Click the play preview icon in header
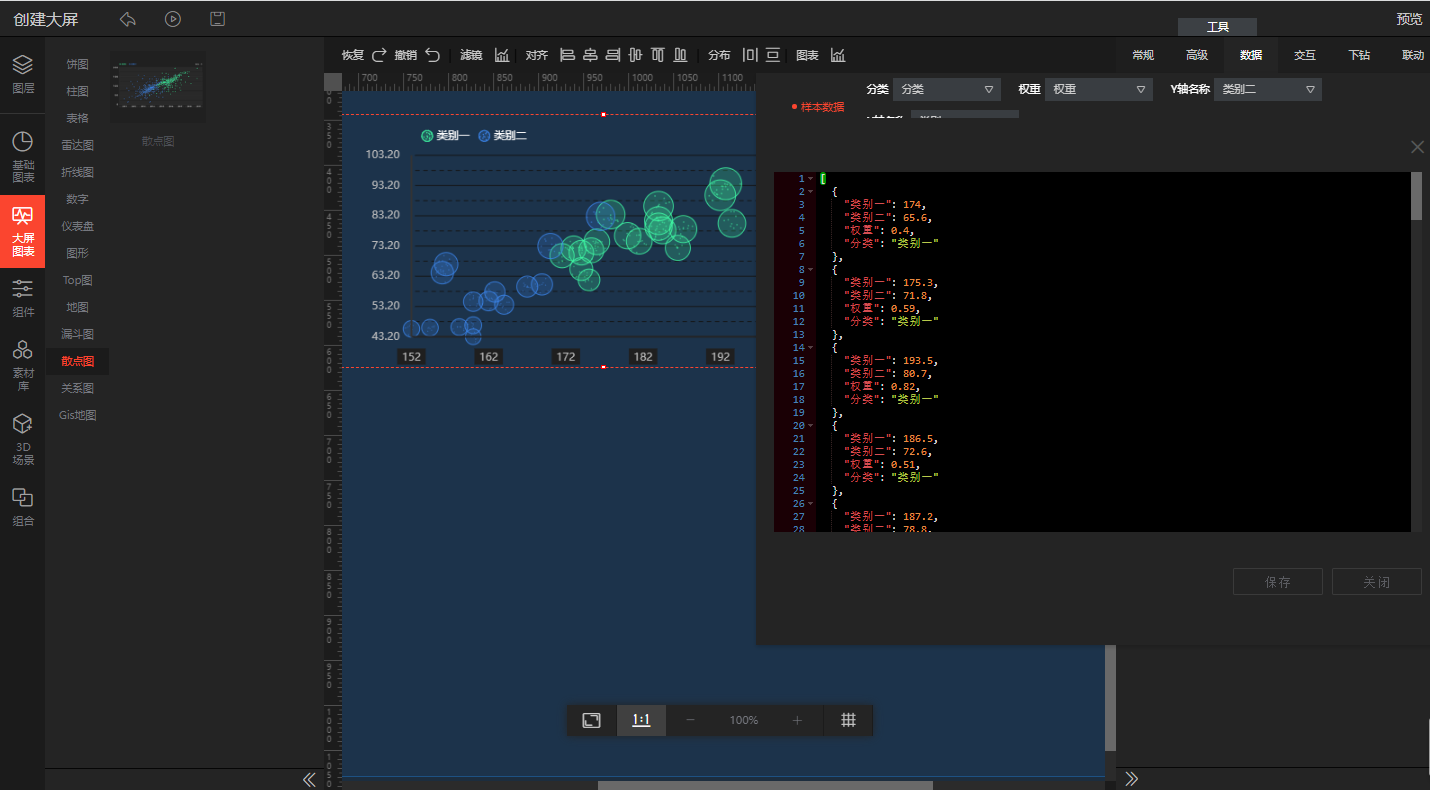Viewport: 1430px width, 790px height. click(173, 19)
